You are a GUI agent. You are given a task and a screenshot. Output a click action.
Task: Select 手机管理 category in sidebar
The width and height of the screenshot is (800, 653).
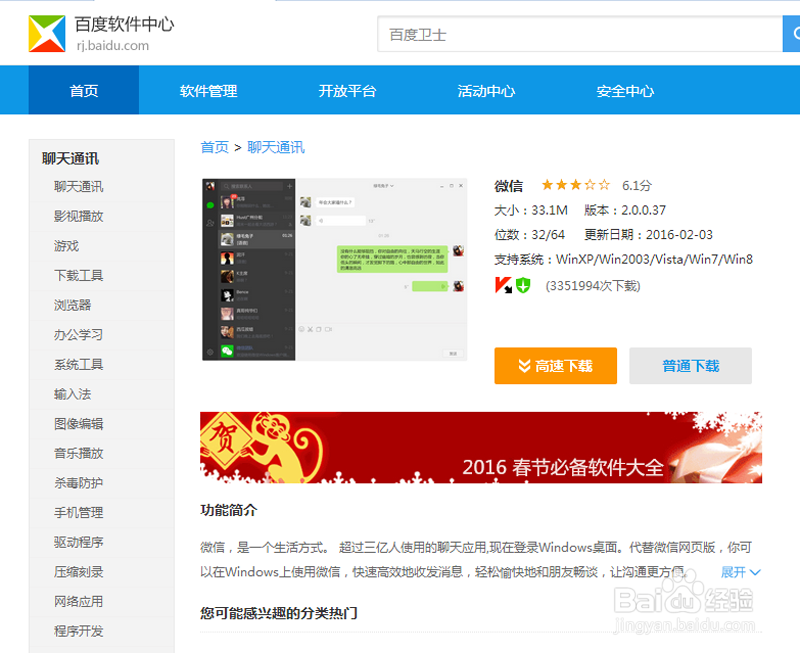click(x=79, y=512)
